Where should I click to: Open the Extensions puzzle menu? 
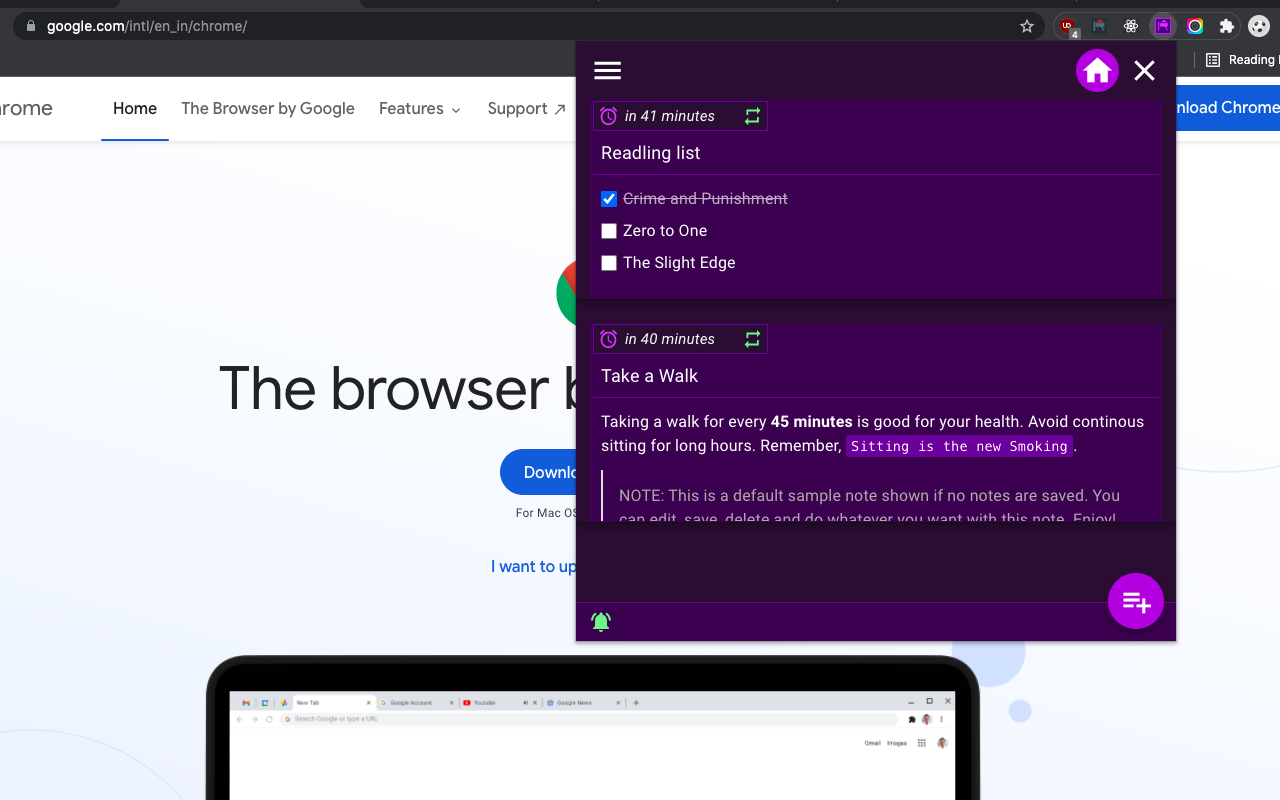pyautogui.click(x=1227, y=26)
